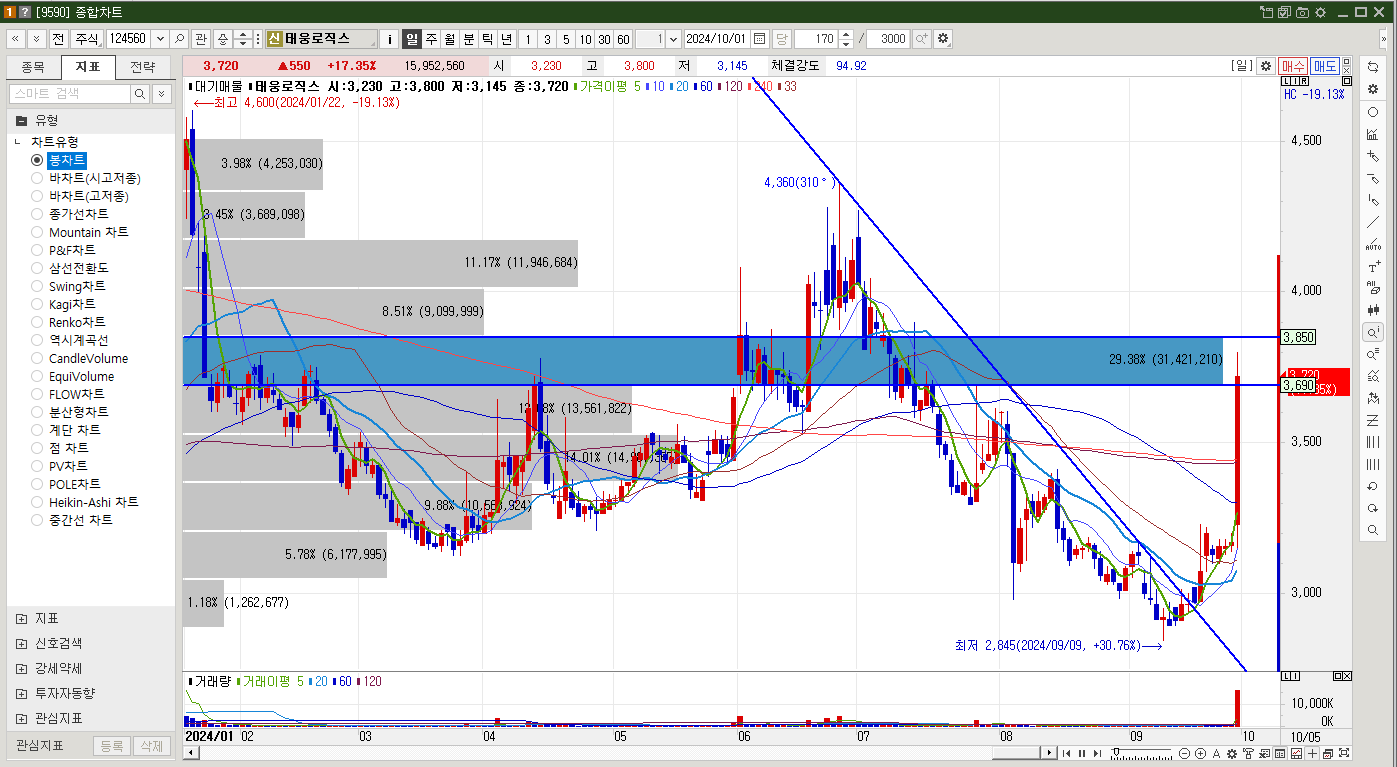Select the Mountain 차트 radio option

click(37, 232)
